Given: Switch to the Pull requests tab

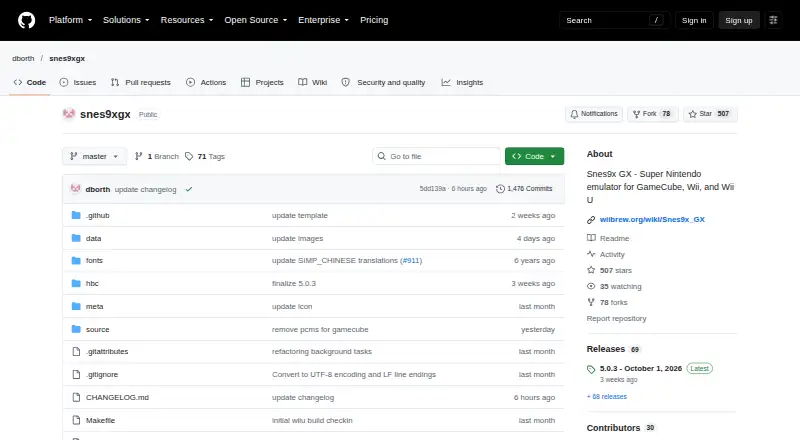Looking at the screenshot, I should [141, 82].
